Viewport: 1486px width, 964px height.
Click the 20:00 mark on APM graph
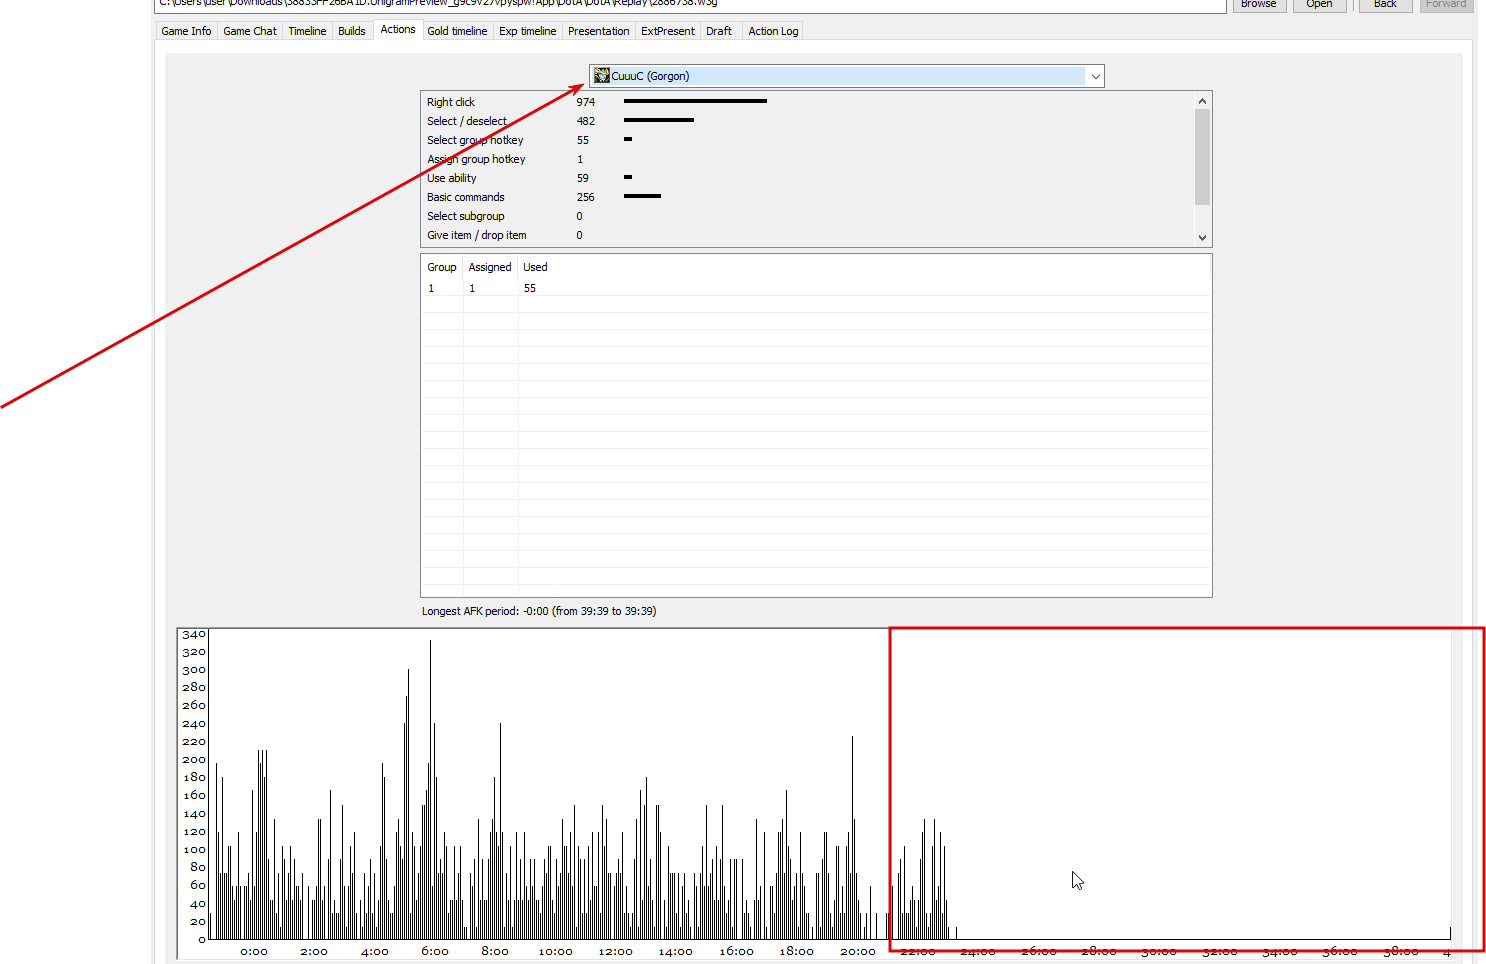(x=858, y=951)
